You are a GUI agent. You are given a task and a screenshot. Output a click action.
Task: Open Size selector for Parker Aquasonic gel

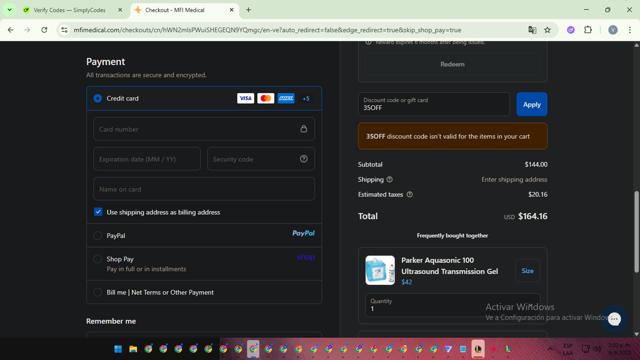tap(527, 271)
